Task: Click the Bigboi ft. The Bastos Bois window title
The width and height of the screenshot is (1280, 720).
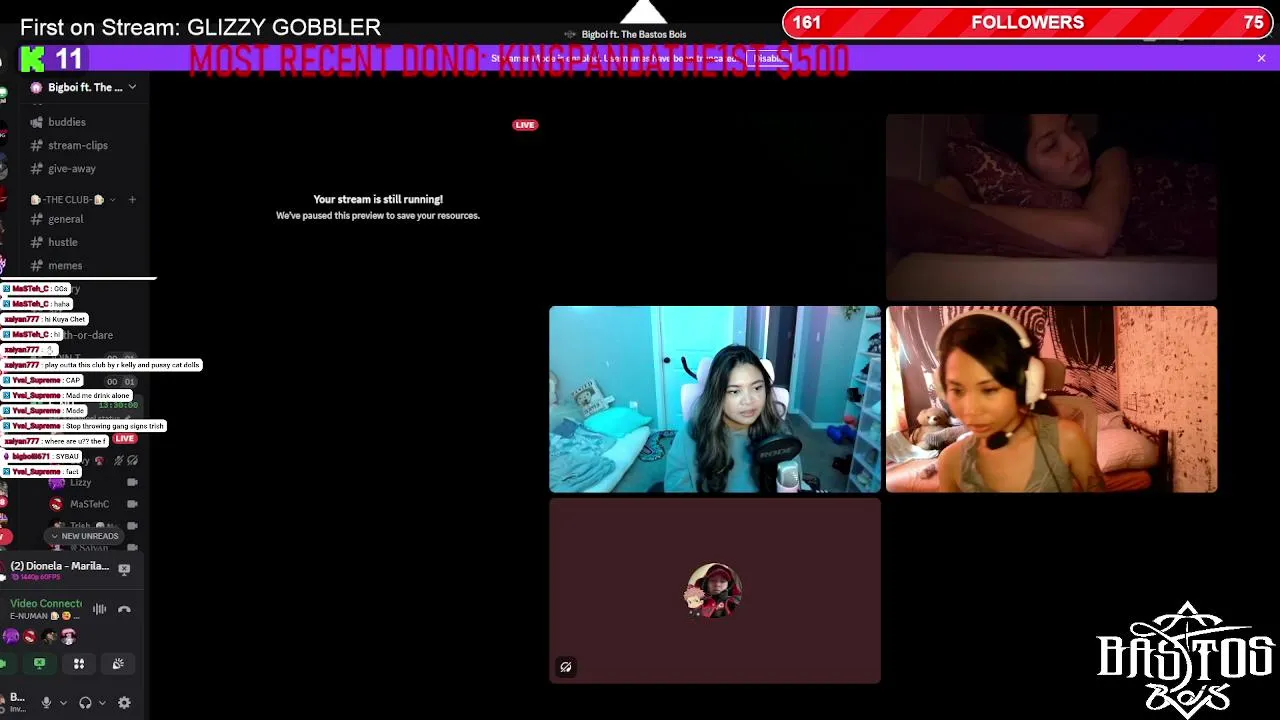Action: (x=634, y=34)
